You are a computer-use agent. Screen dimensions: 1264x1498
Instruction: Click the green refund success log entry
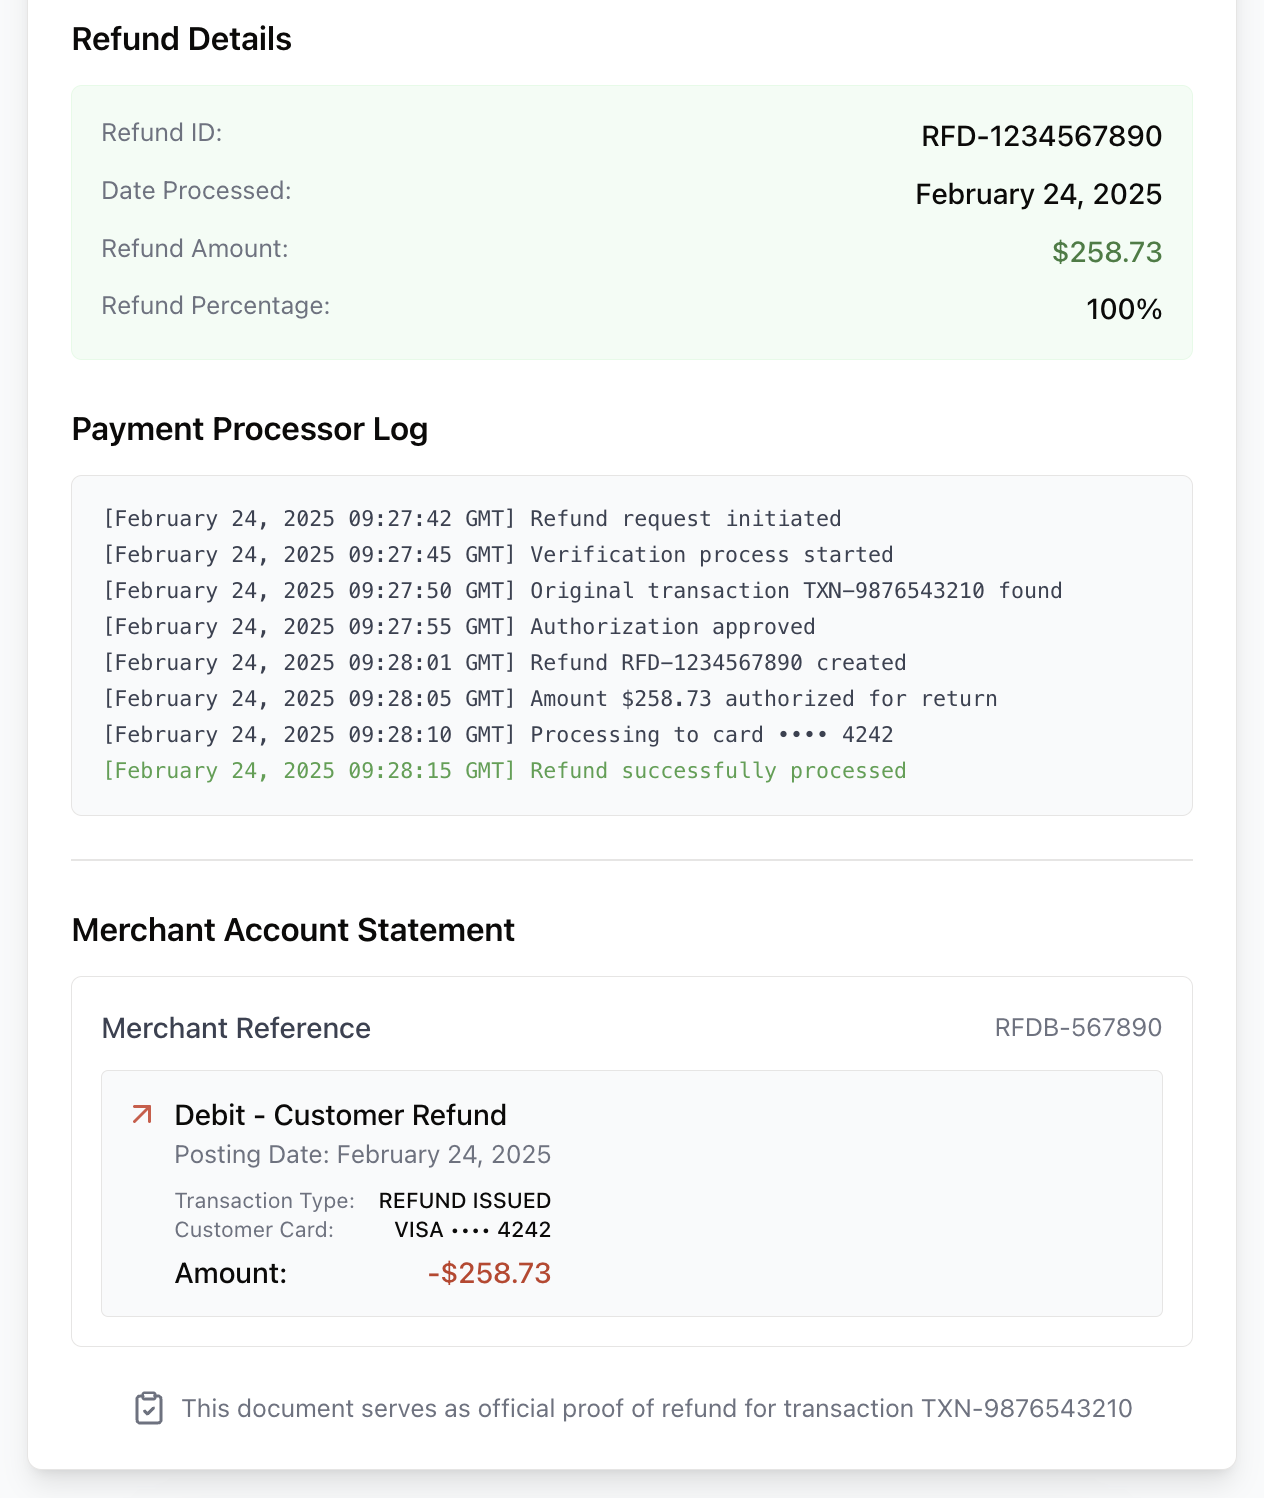point(504,770)
